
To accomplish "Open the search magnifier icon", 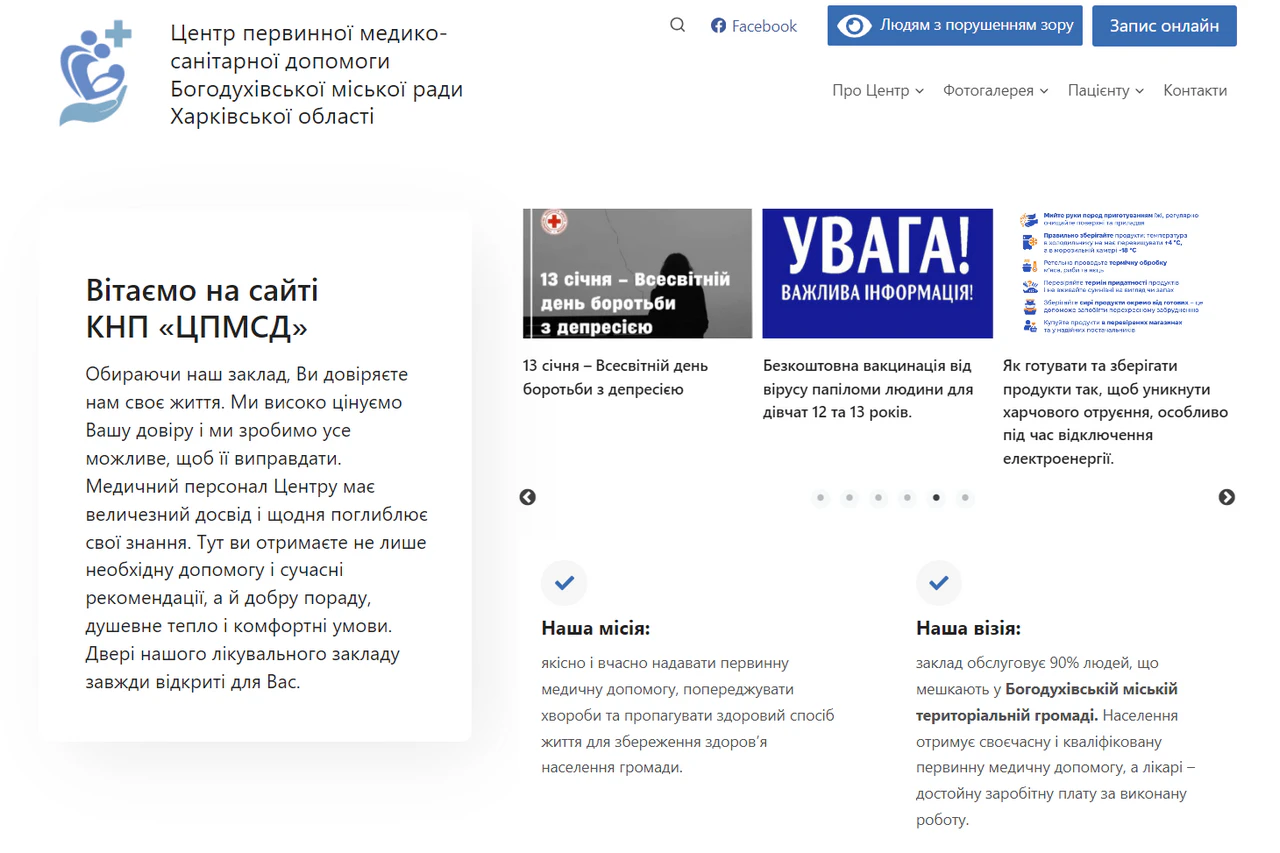I will point(677,25).
